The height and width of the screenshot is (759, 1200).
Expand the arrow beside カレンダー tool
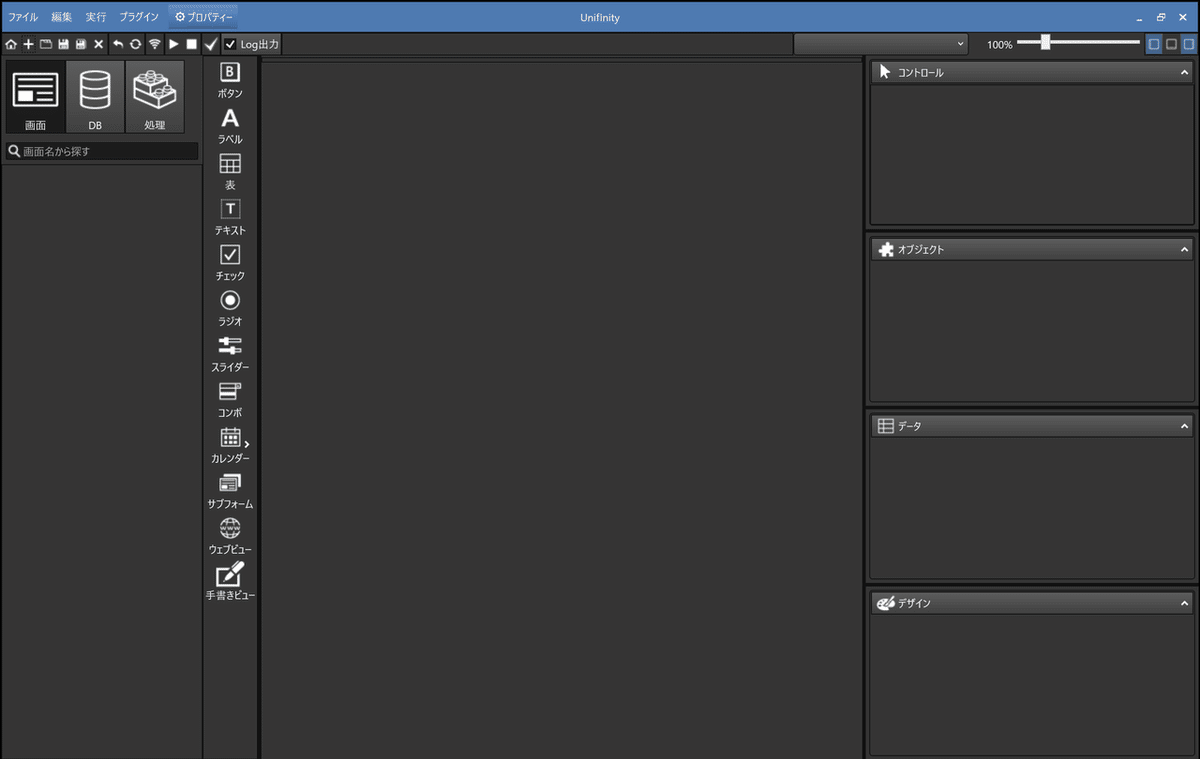(x=247, y=443)
